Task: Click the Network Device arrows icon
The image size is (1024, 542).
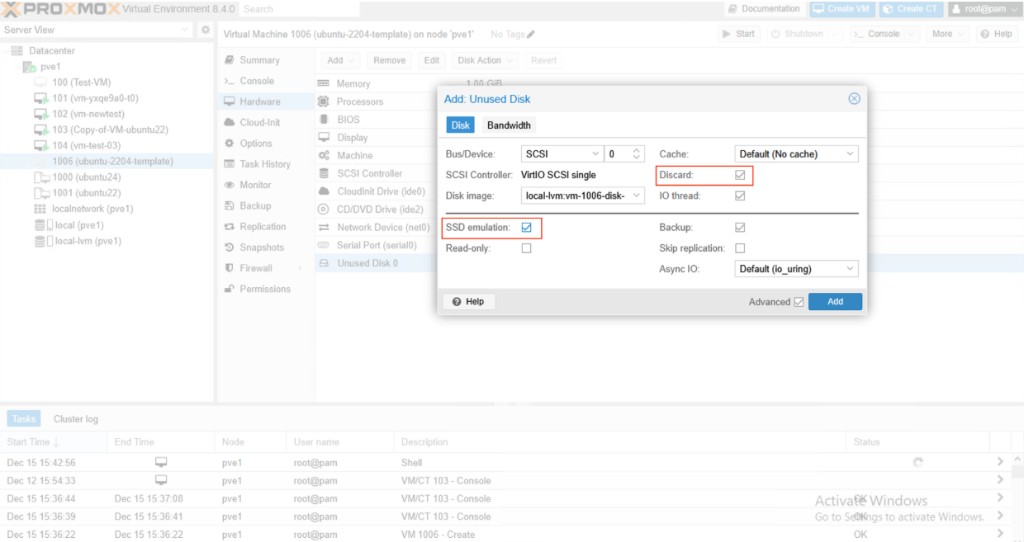Action: click(x=323, y=227)
